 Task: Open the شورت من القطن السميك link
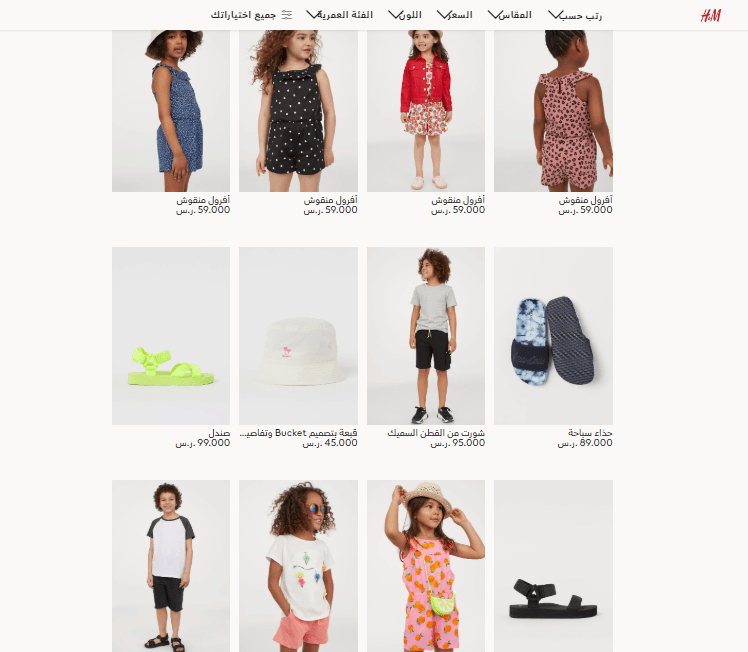[x=436, y=433]
